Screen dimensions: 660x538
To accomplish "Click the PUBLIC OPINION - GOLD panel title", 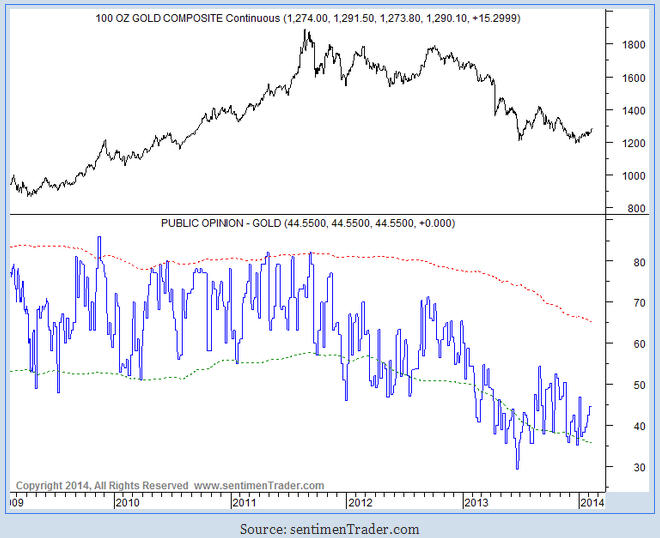I will pyautogui.click(x=307, y=223).
